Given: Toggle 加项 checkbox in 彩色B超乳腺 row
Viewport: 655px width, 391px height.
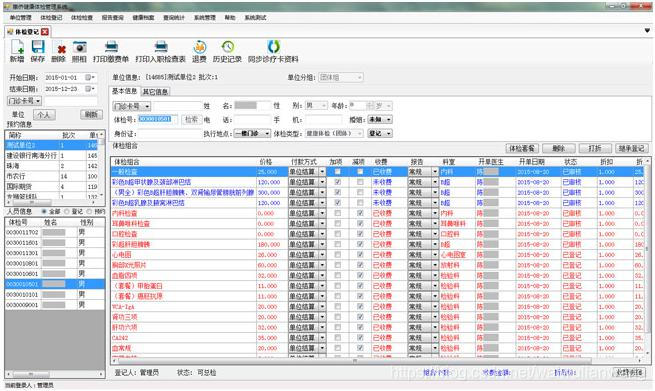Looking at the screenshot, I should click(338, 203).
